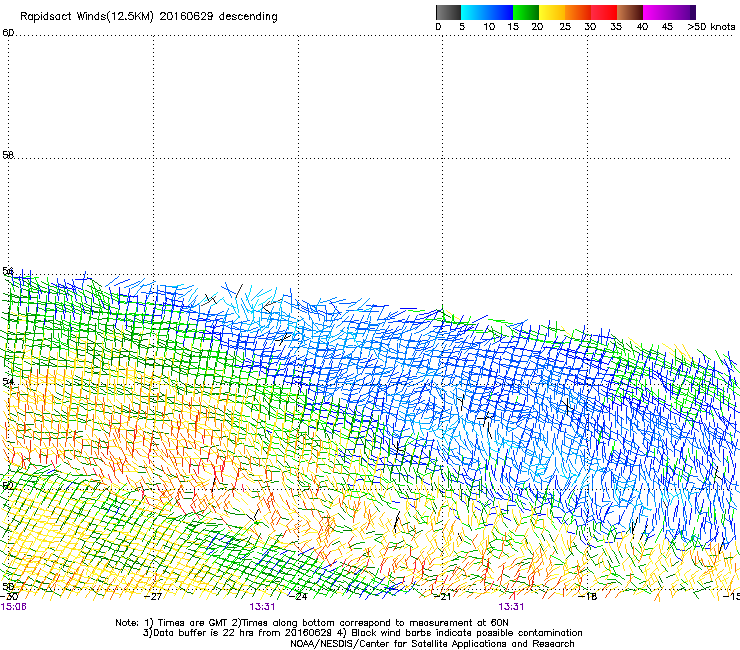
Task: Select the yellow 20-25 knot legend swatch
Action: pos(552,12)
